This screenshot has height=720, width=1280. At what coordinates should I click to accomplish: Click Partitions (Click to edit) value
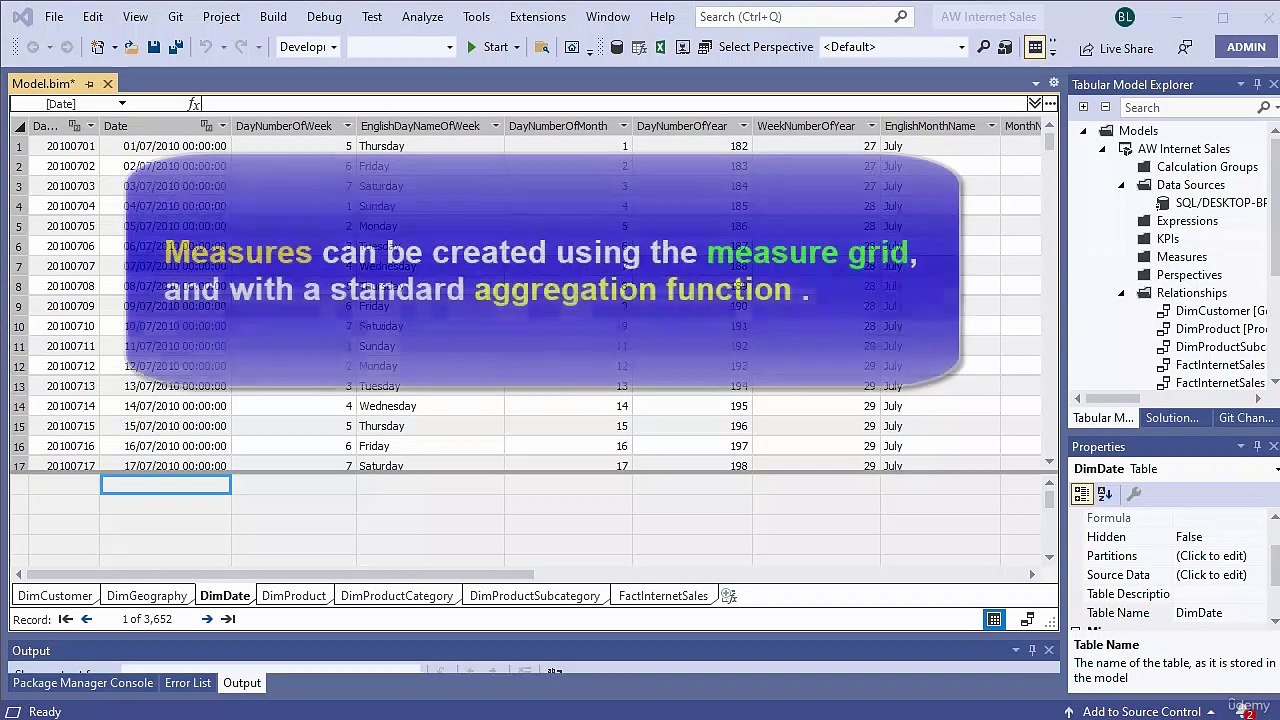1211,556
